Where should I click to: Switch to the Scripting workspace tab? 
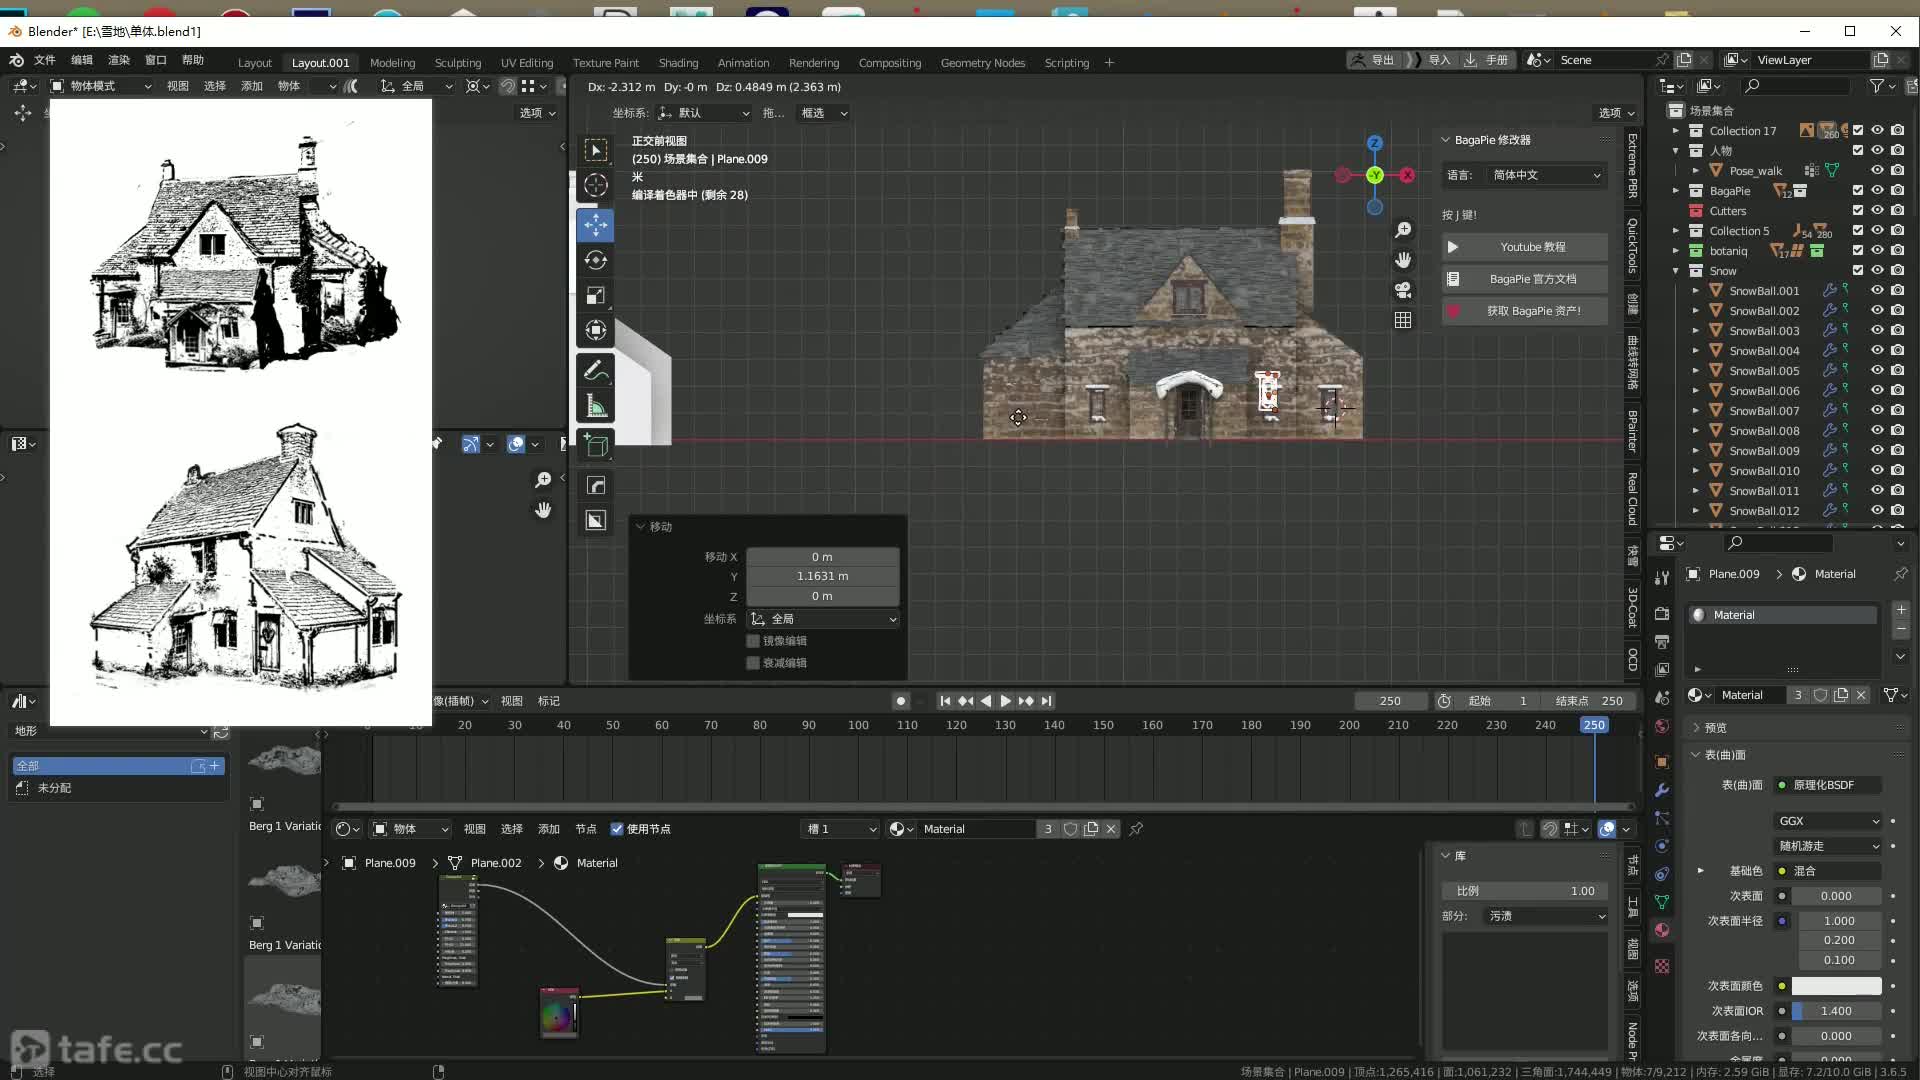pos(1066,62)
